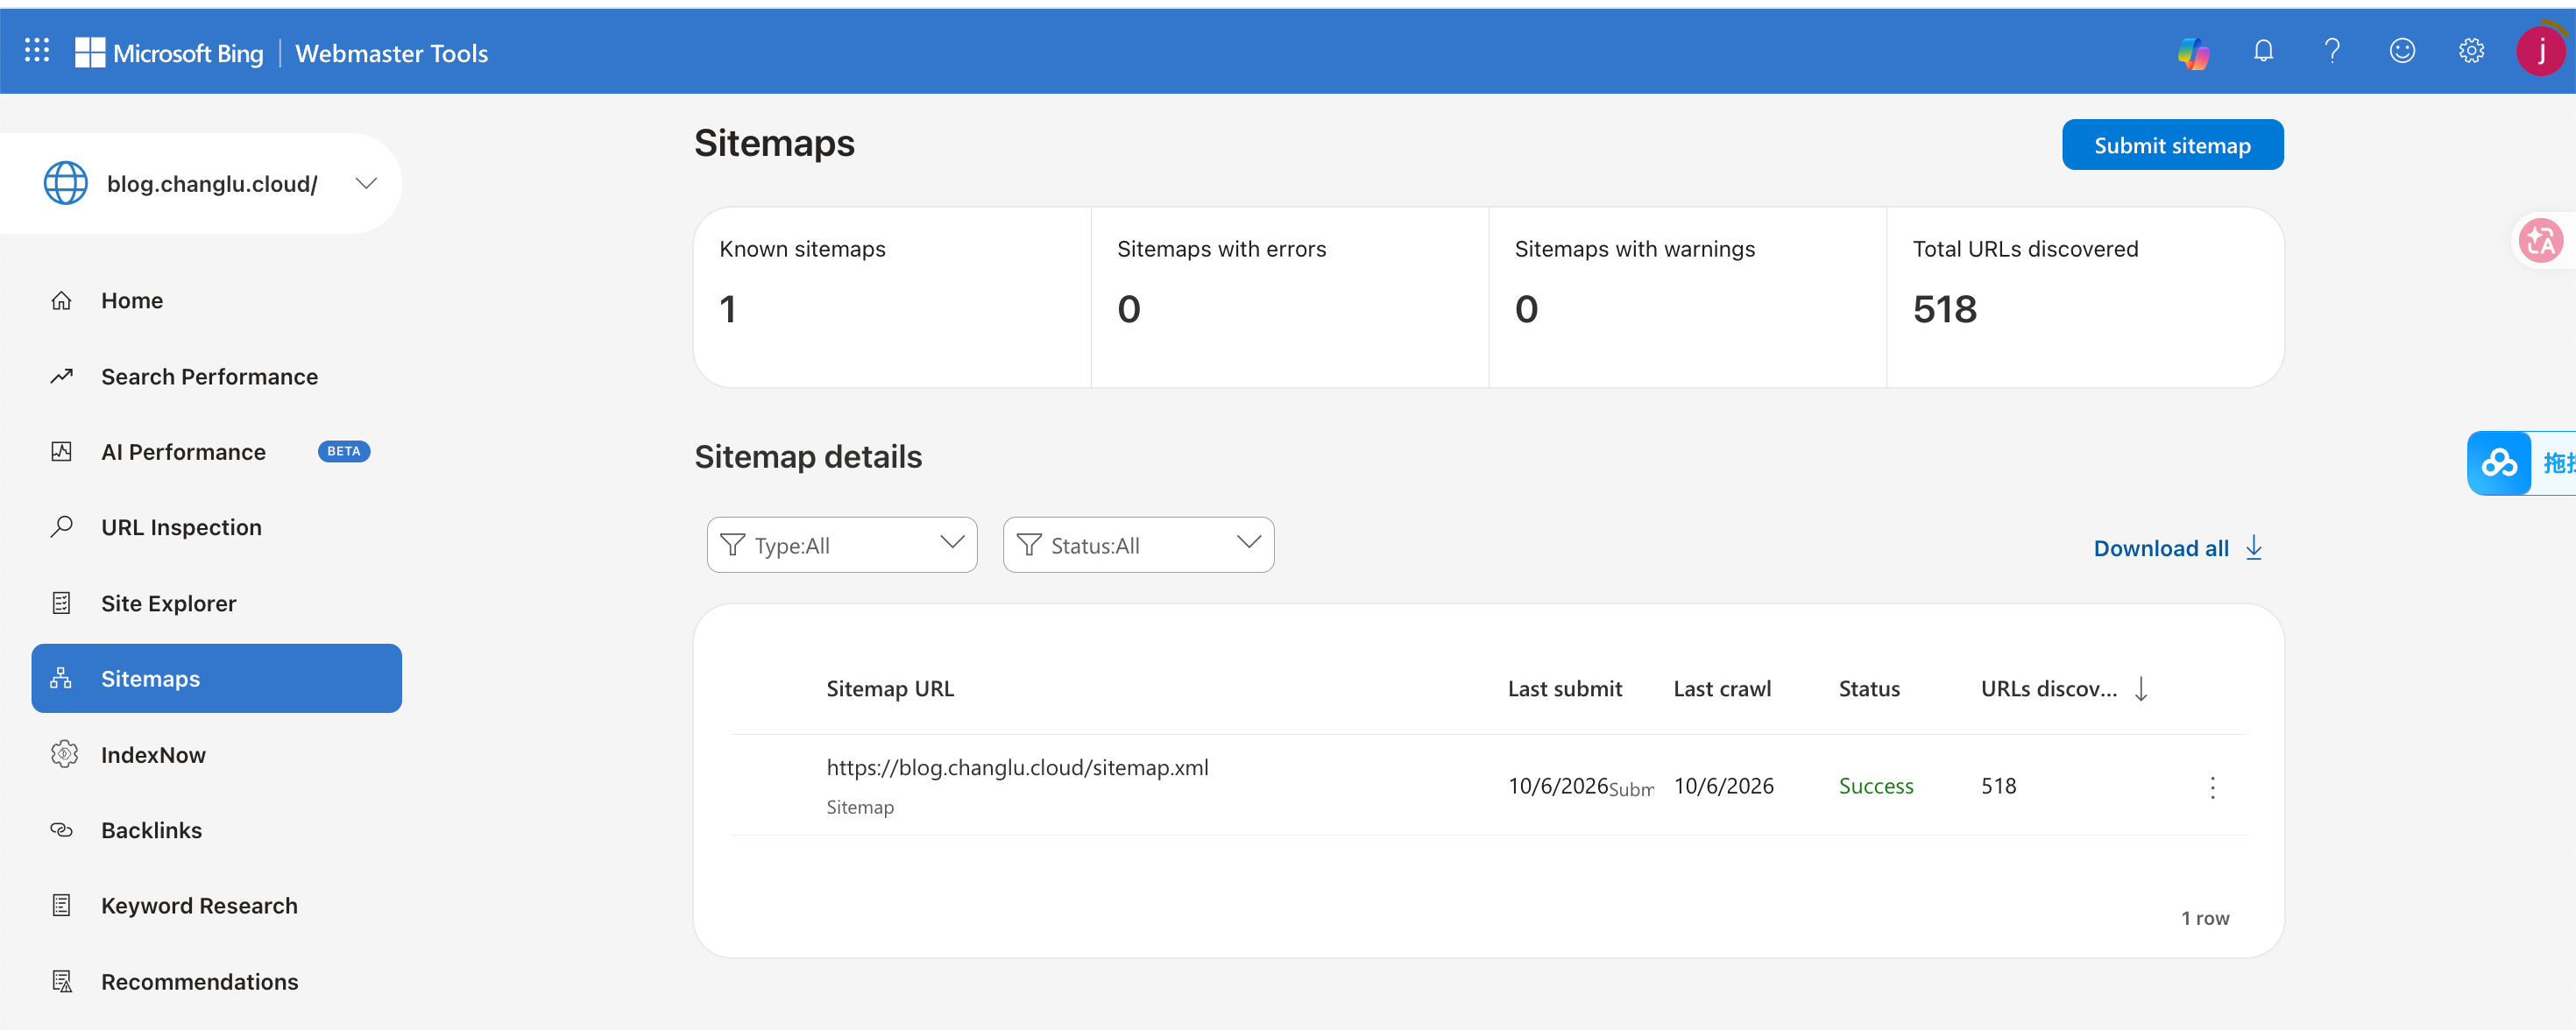
Task: Open the Microsoft apps grid launcher
Action: 37,51
